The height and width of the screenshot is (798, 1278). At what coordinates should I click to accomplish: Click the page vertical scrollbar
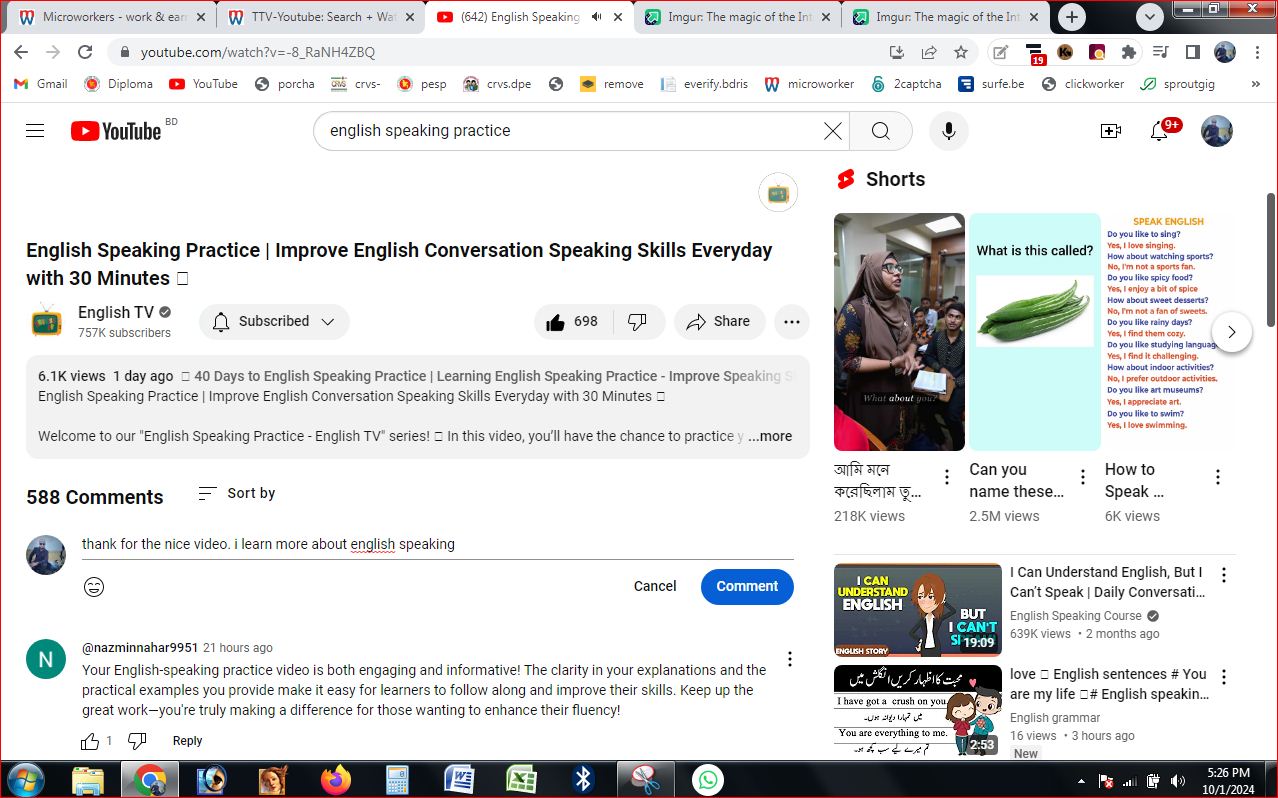(x=1271, y=260)
